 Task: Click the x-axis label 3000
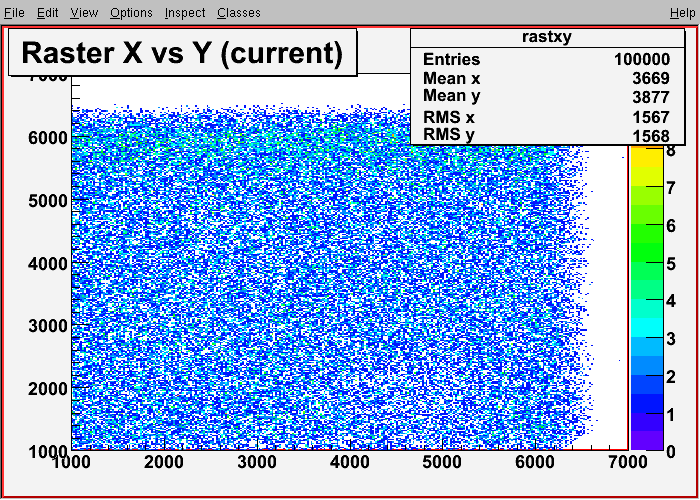tap(257, 462)
